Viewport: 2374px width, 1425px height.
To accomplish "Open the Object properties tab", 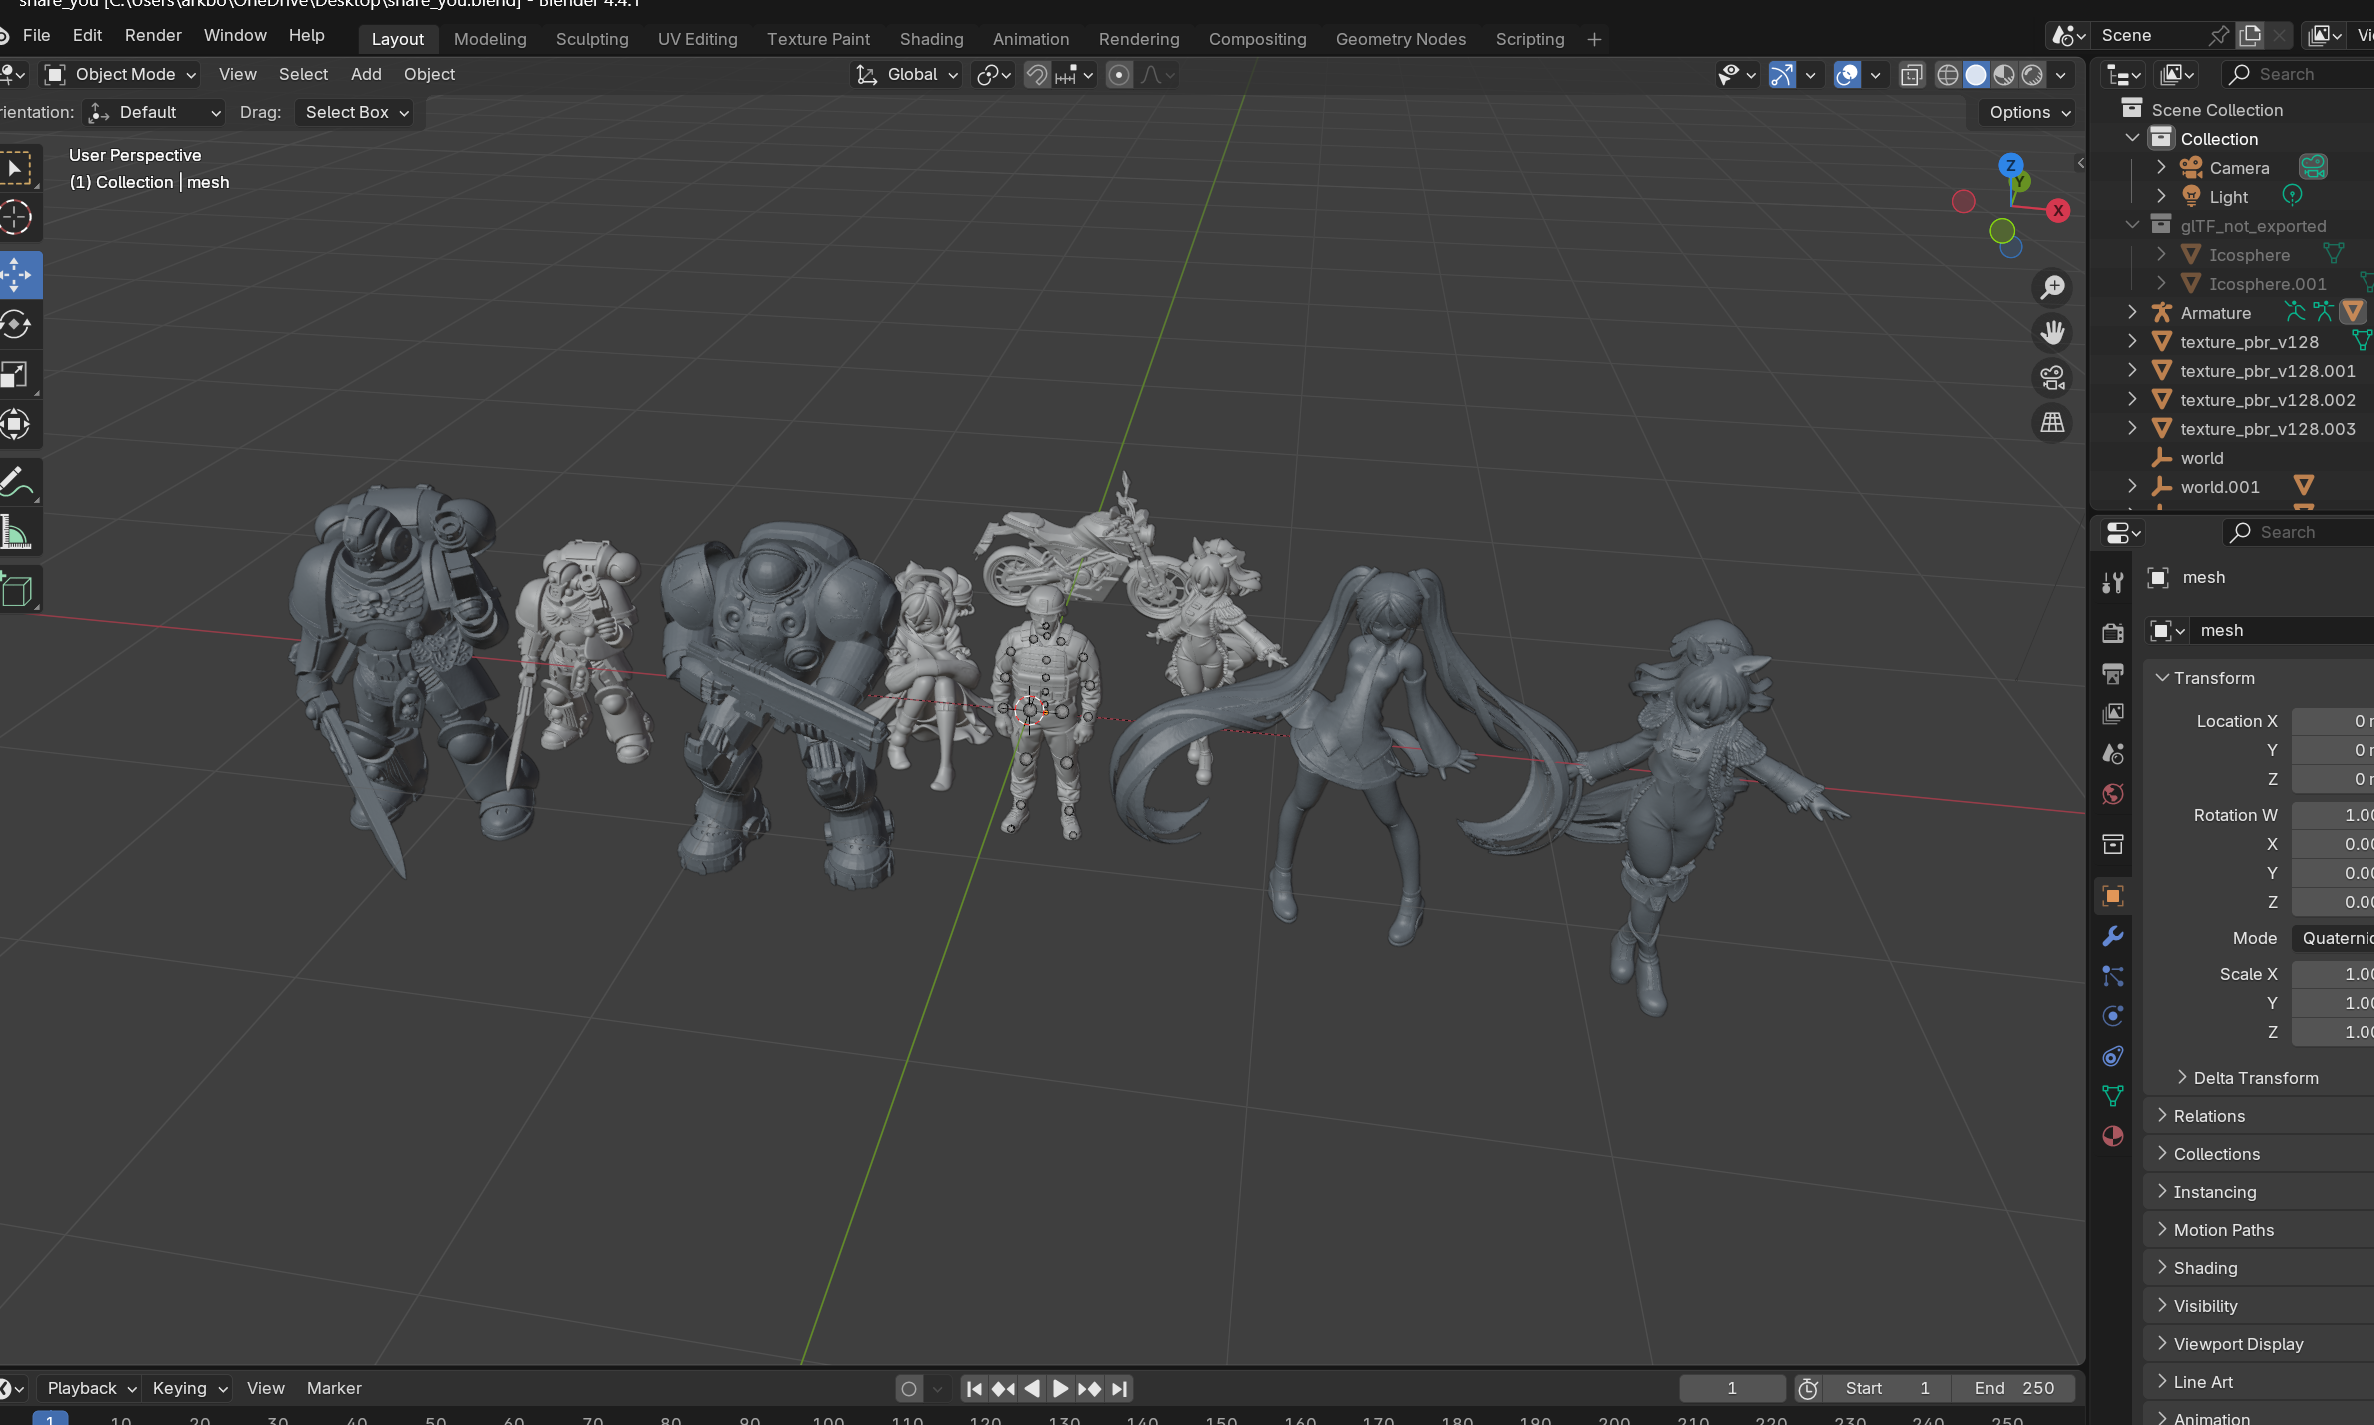I will (2113, 896).
